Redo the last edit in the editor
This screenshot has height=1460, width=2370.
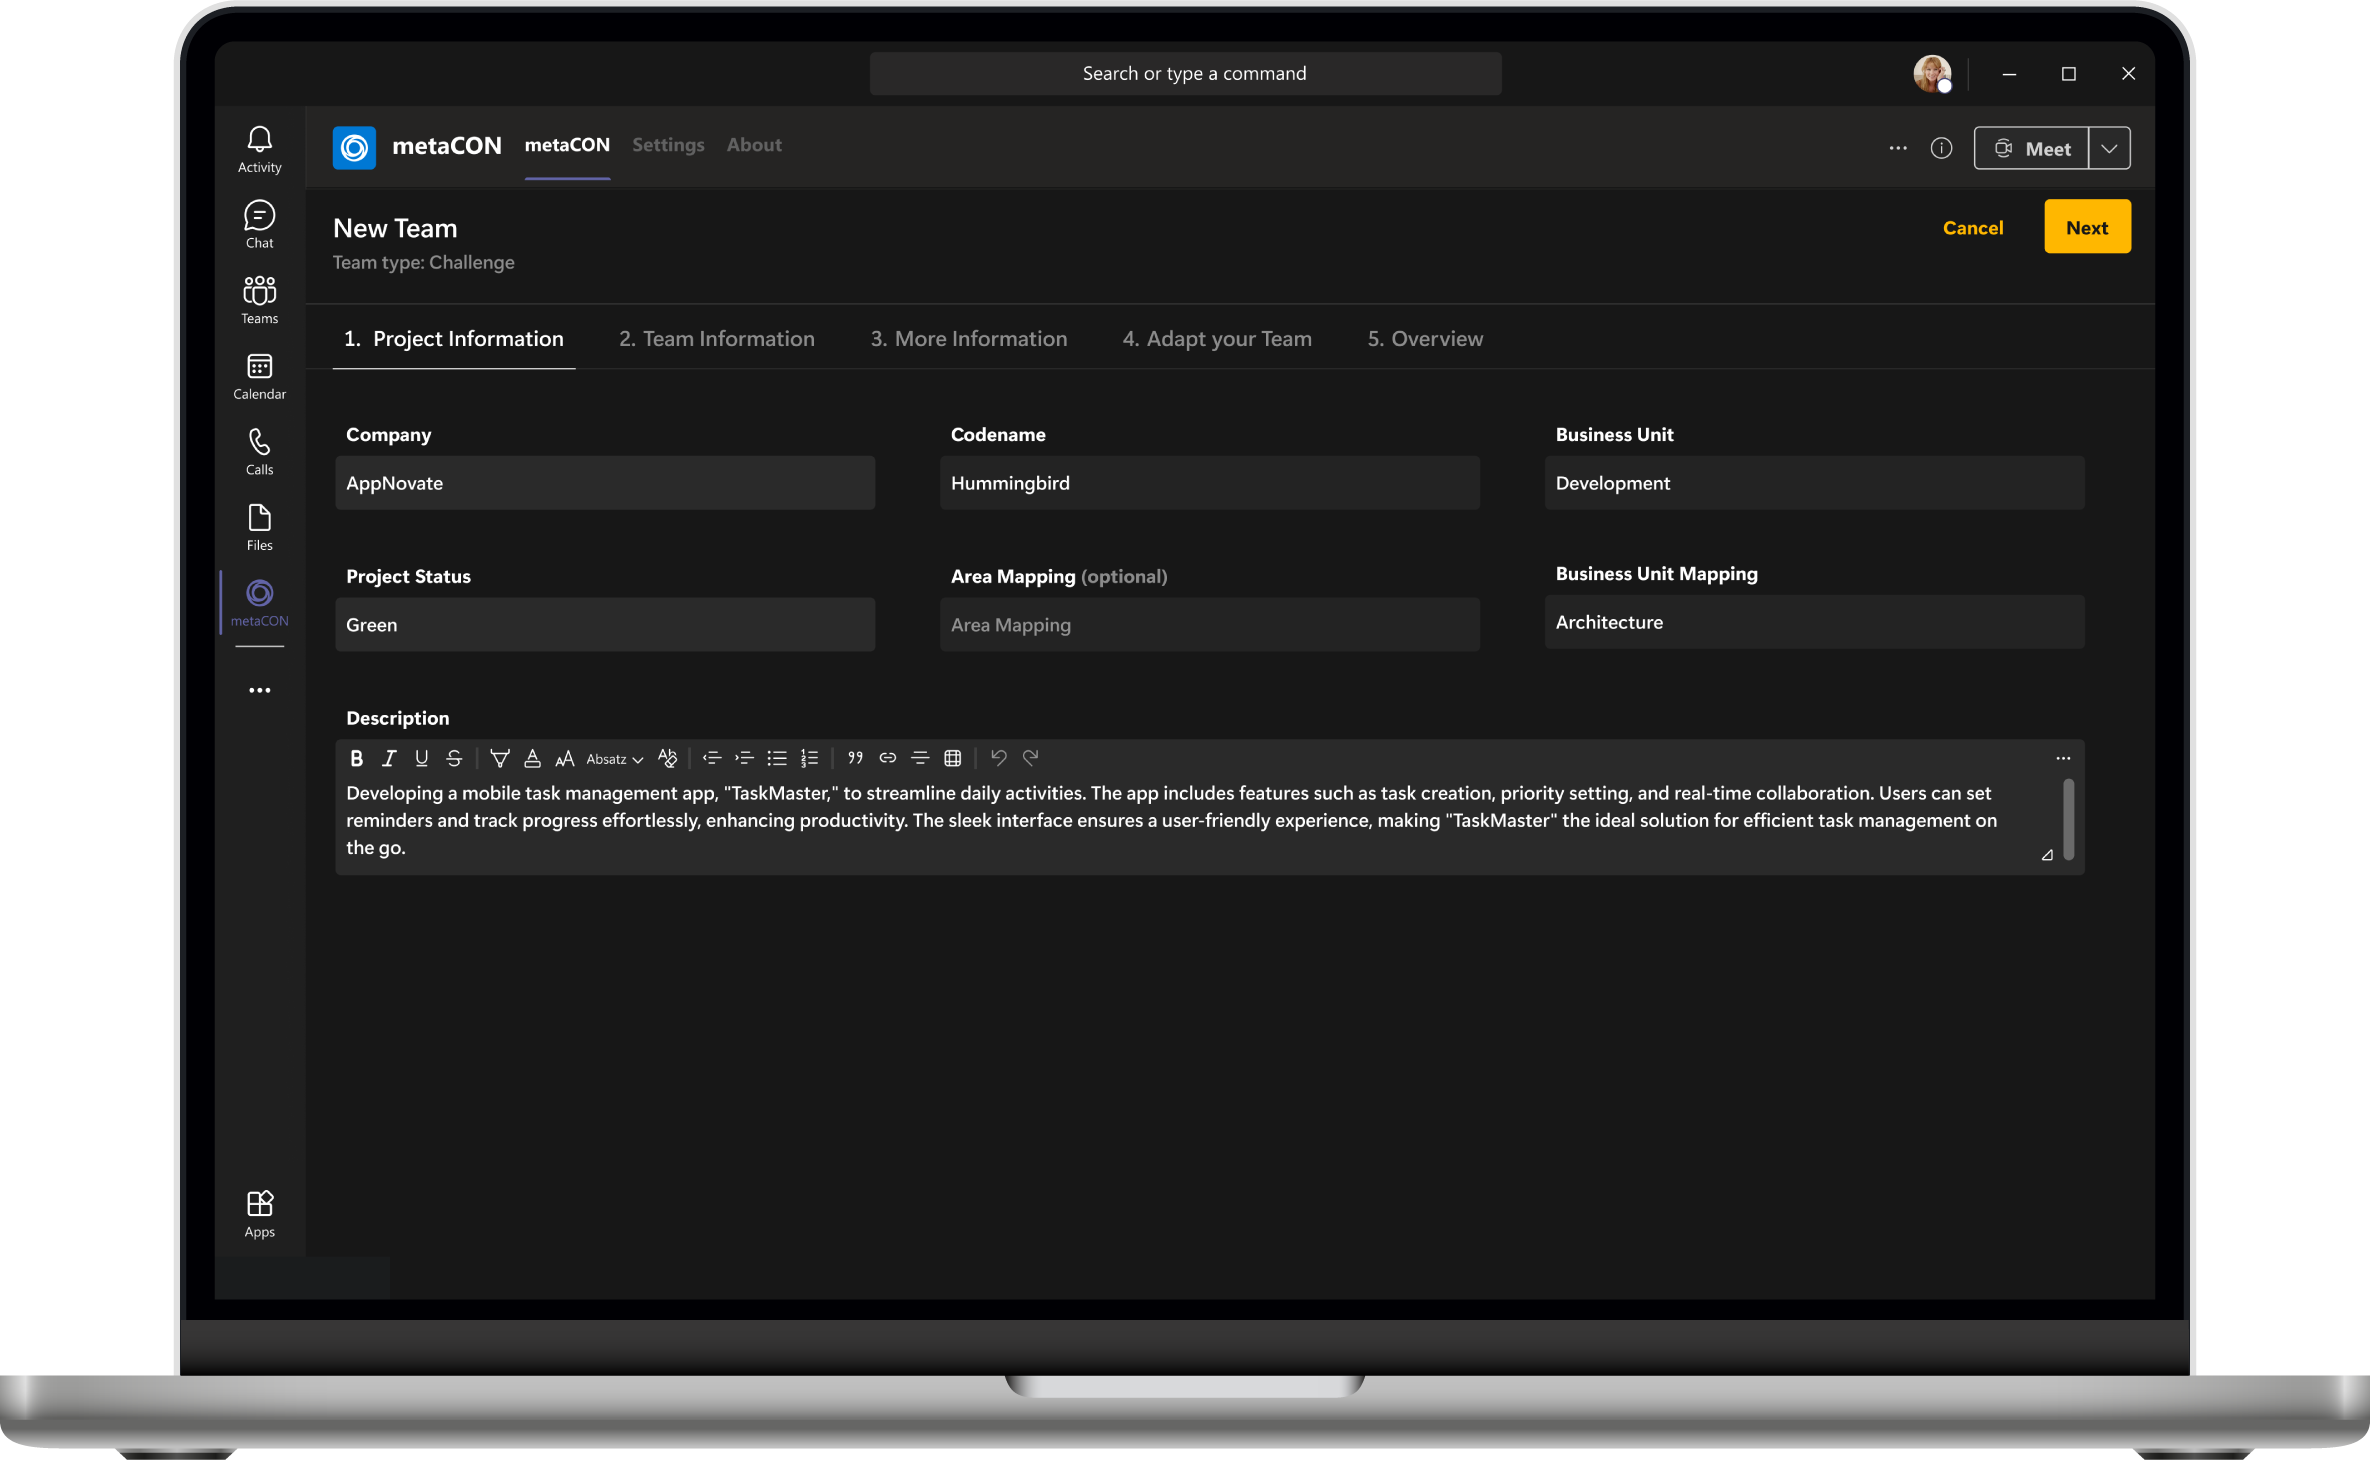(1031, 757)
